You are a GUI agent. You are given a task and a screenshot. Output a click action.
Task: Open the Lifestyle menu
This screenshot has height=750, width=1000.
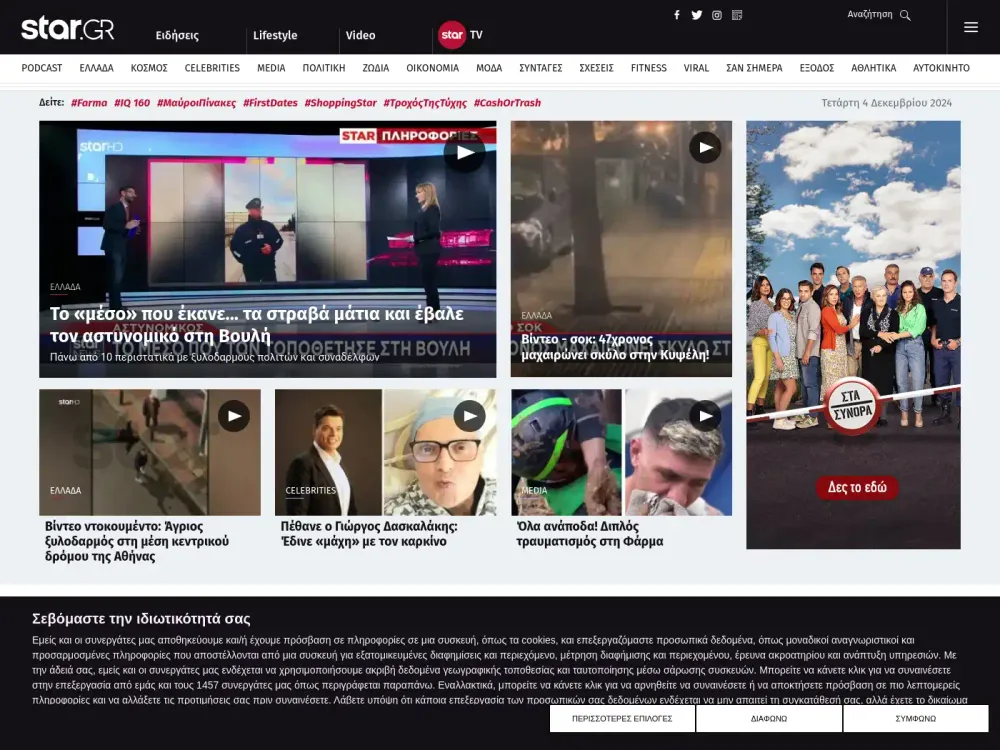click(x=275, y=36)
